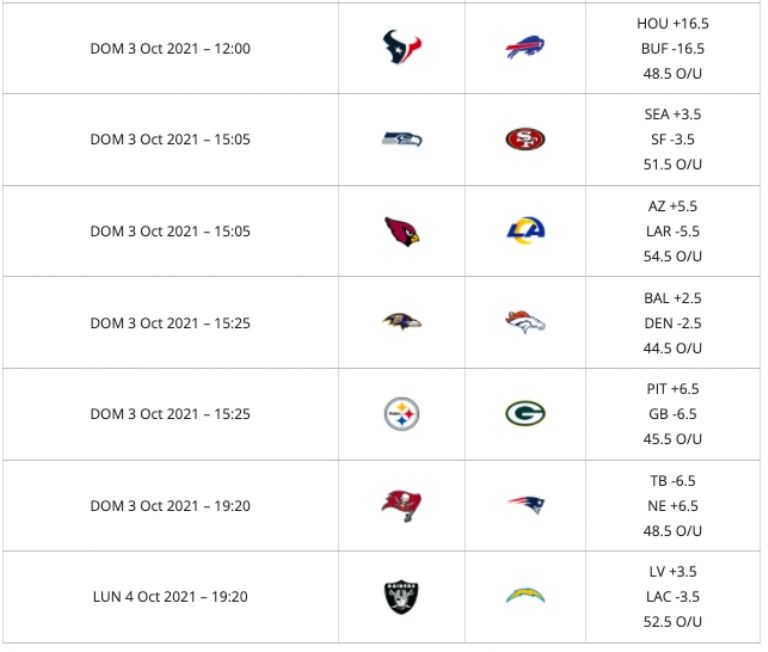Click the Arizona Cardinals logo
Viewport: 768px width, 652px height.
[x=402, y=231]
